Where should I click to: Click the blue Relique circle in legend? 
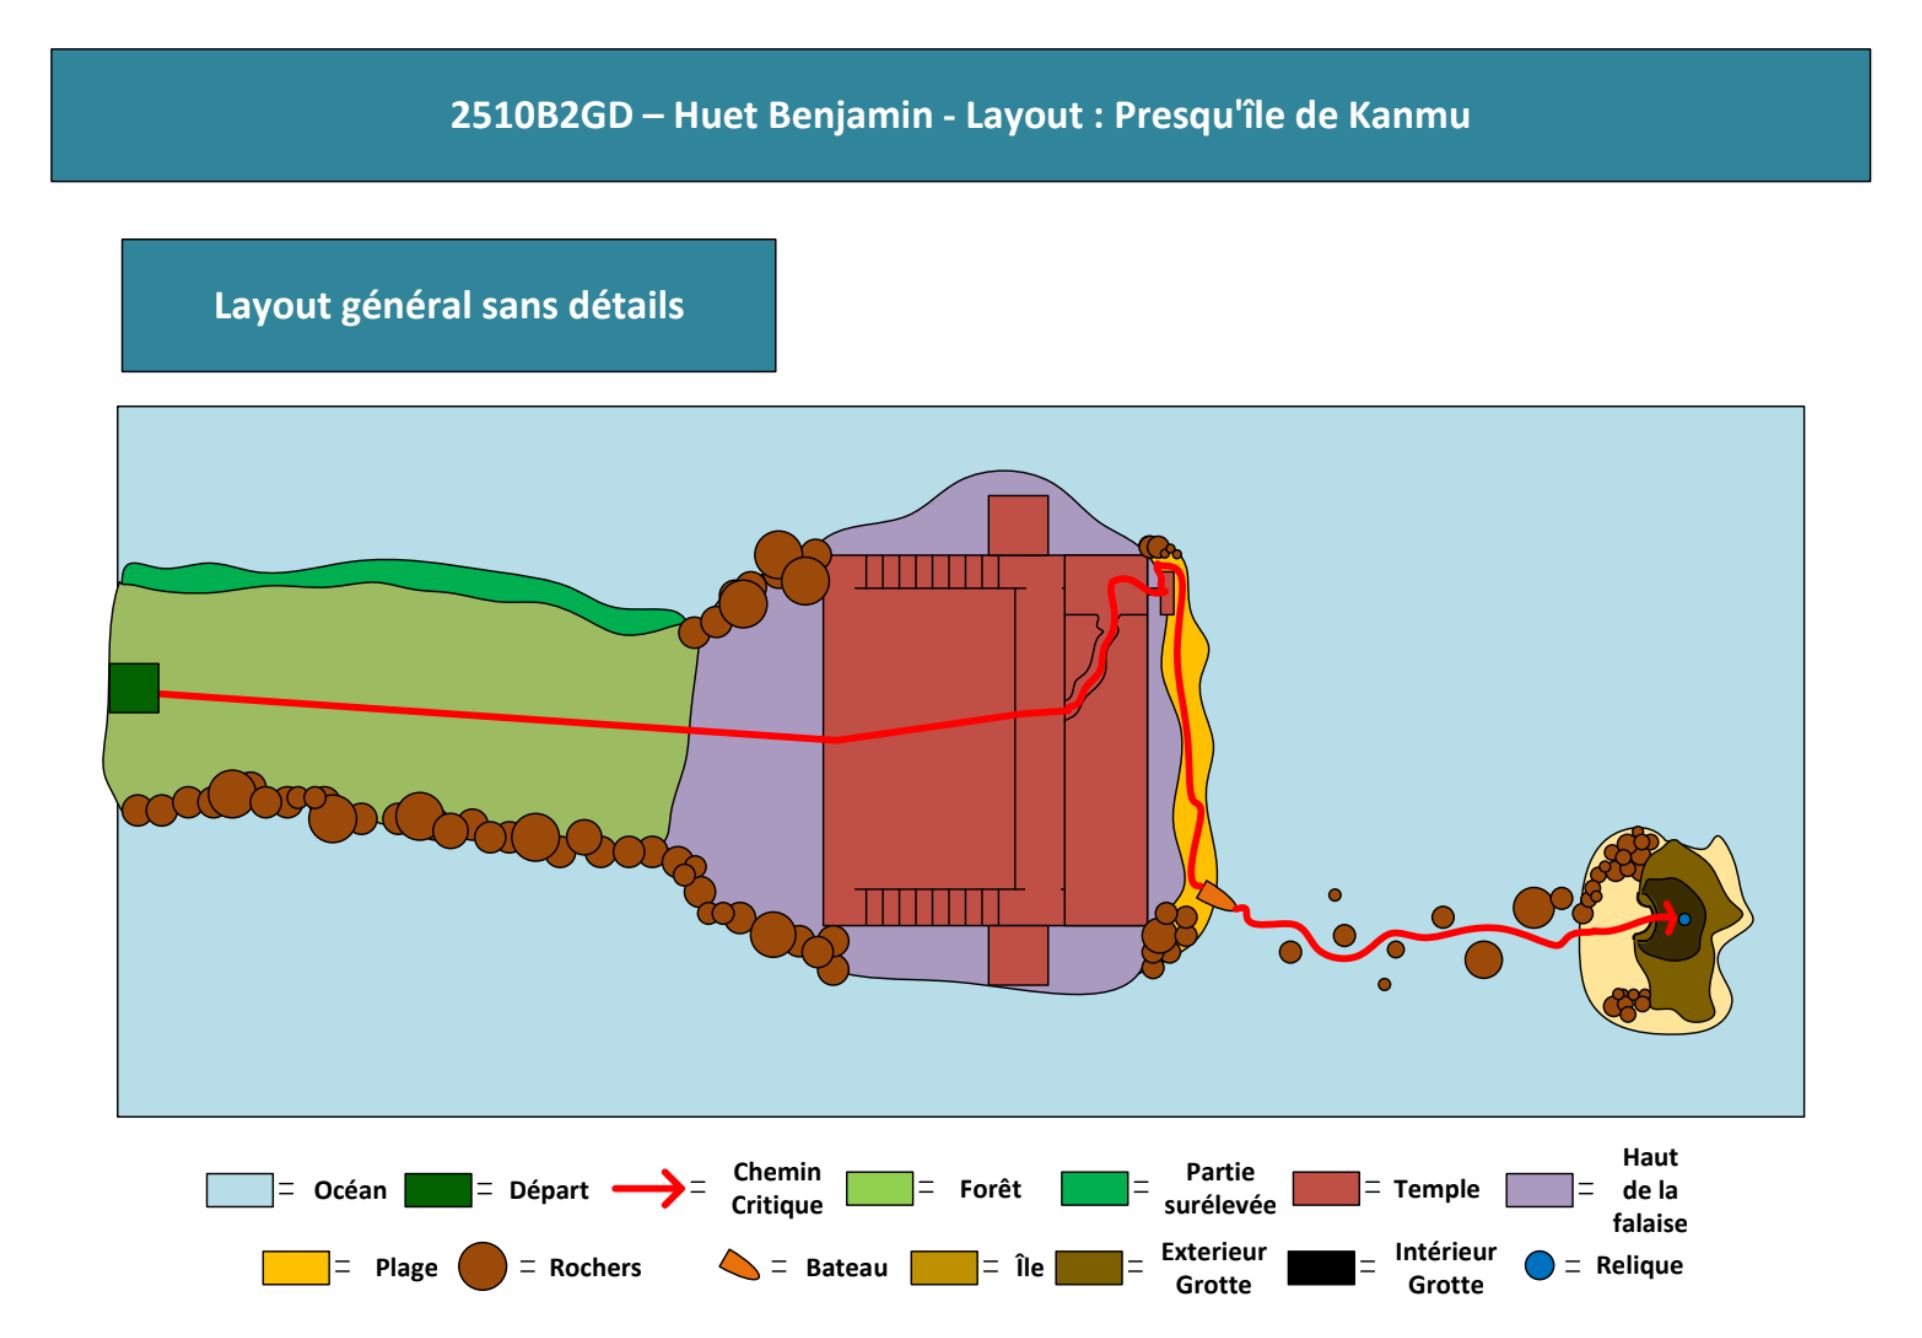1539,1266
